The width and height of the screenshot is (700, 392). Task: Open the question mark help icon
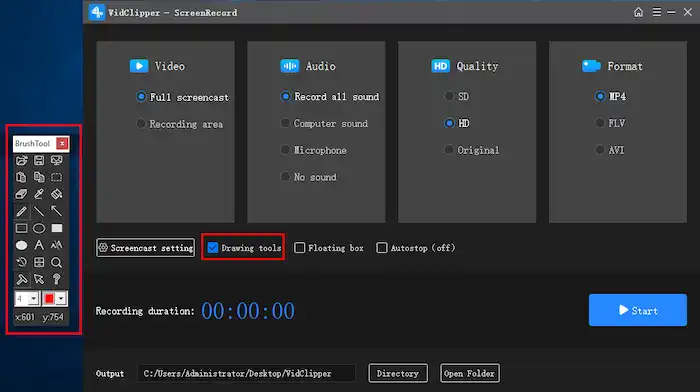57,279
